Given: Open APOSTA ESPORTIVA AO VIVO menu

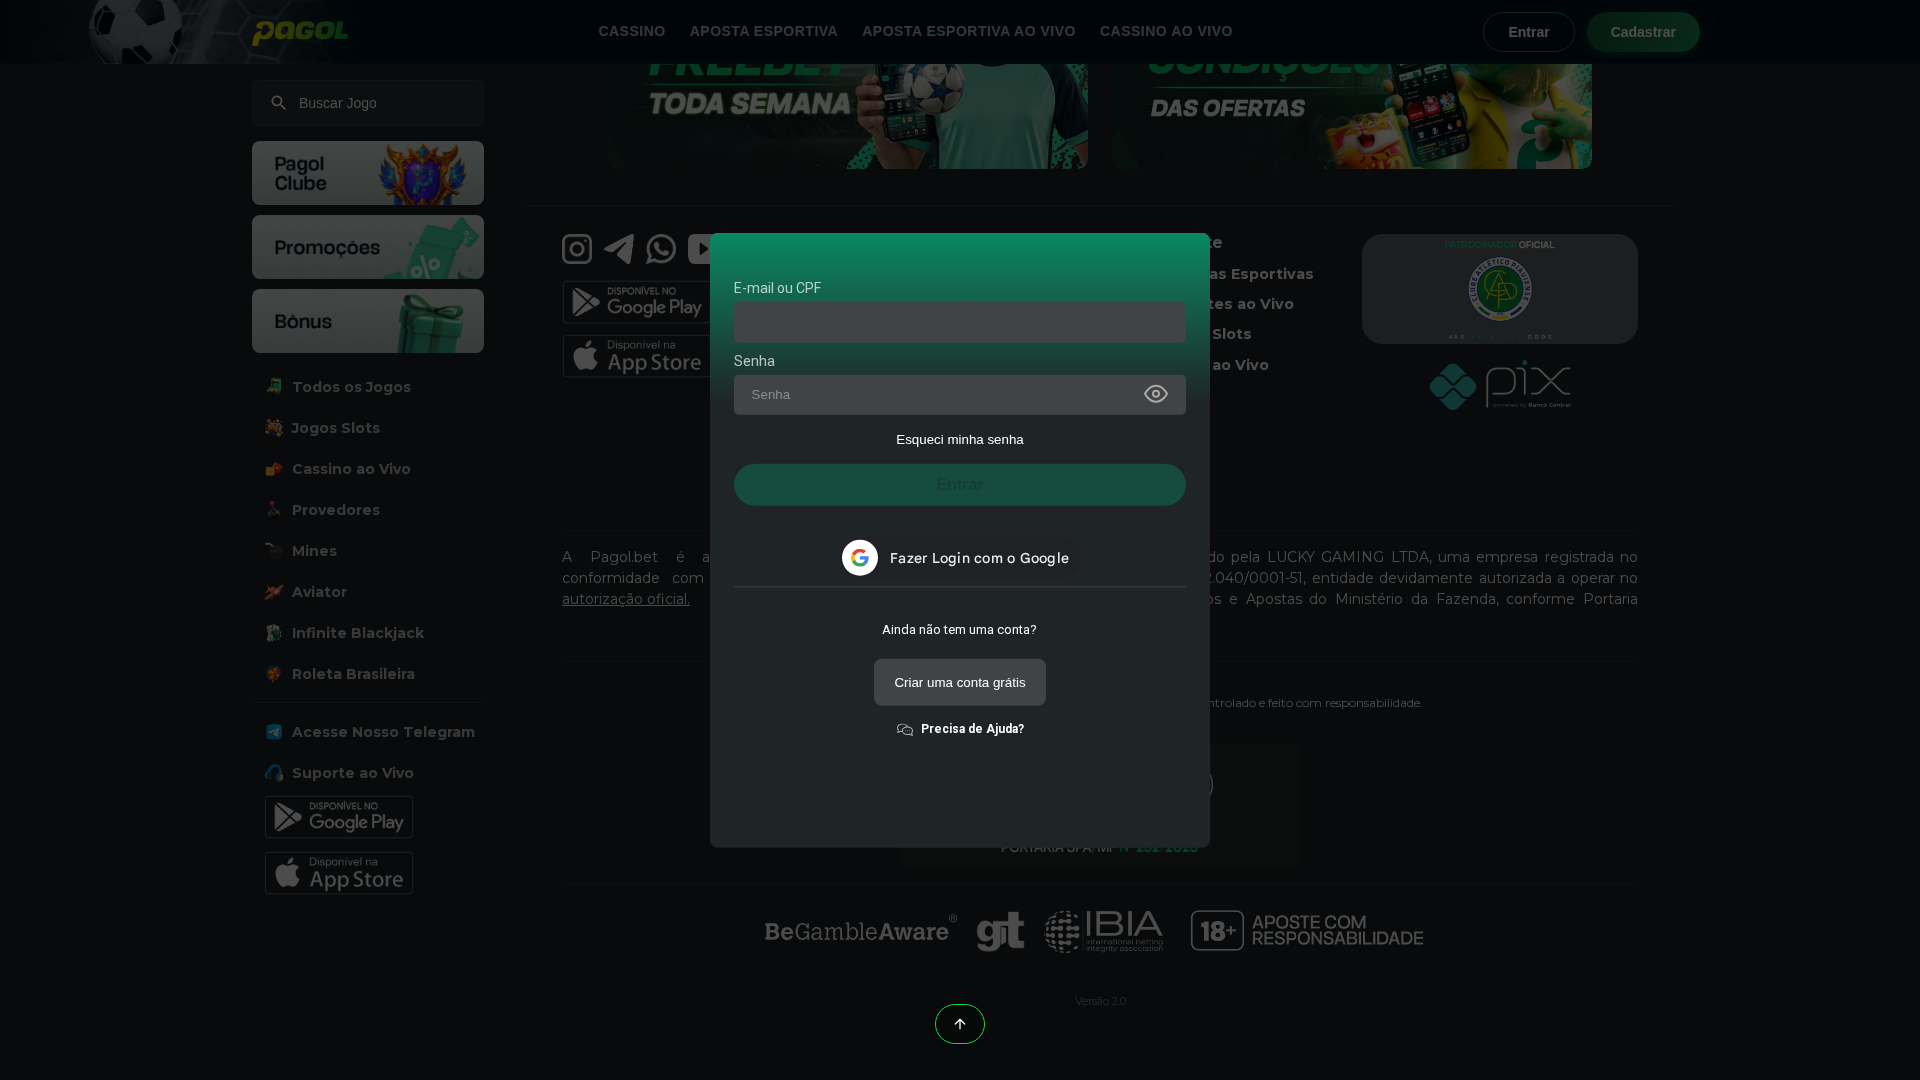Looking at the screenshot, I should point(969,31).
